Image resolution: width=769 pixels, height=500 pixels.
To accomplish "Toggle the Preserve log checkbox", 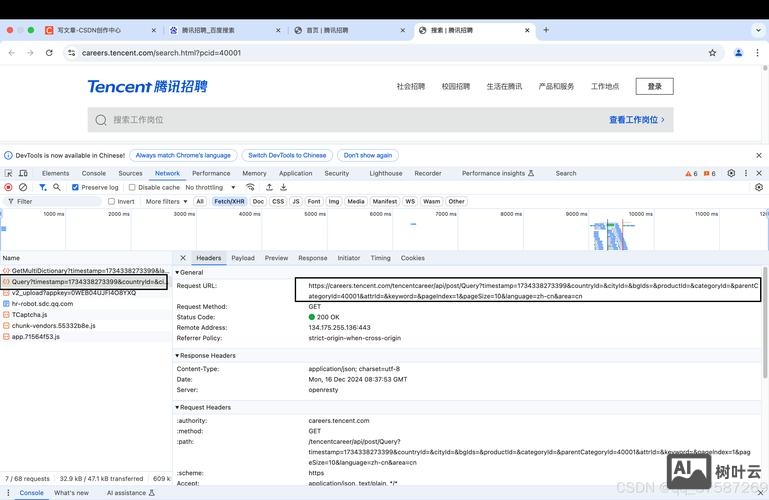I will click(75, 187).
